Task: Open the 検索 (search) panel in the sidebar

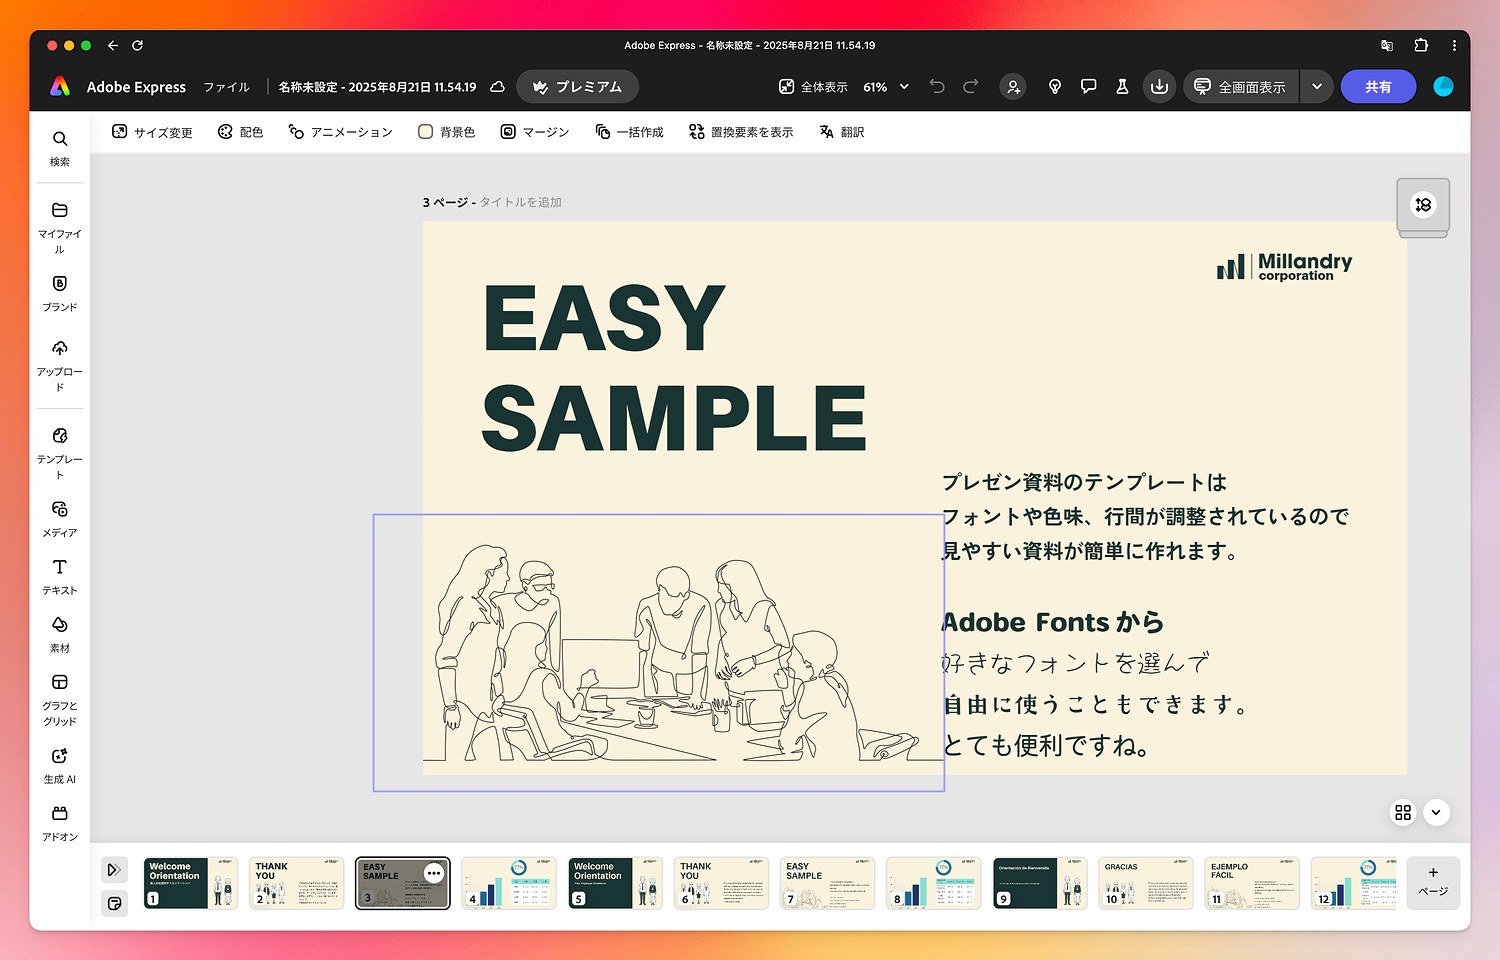Action: [59, 146]
